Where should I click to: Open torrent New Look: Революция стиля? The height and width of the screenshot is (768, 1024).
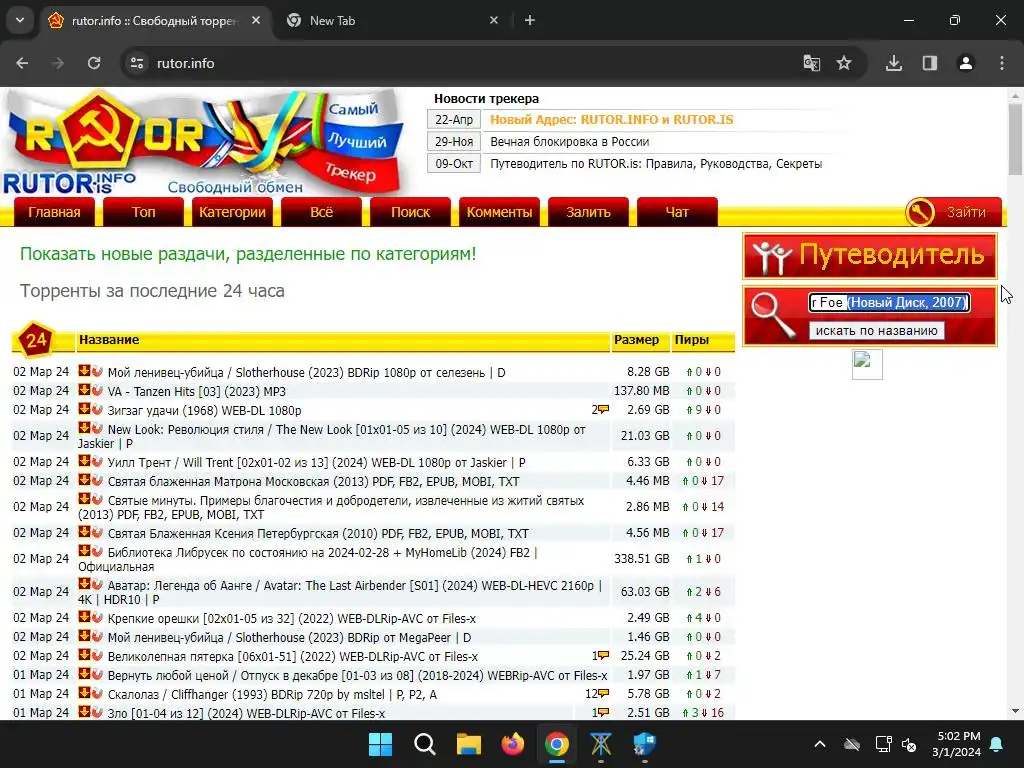coord(332,436)
